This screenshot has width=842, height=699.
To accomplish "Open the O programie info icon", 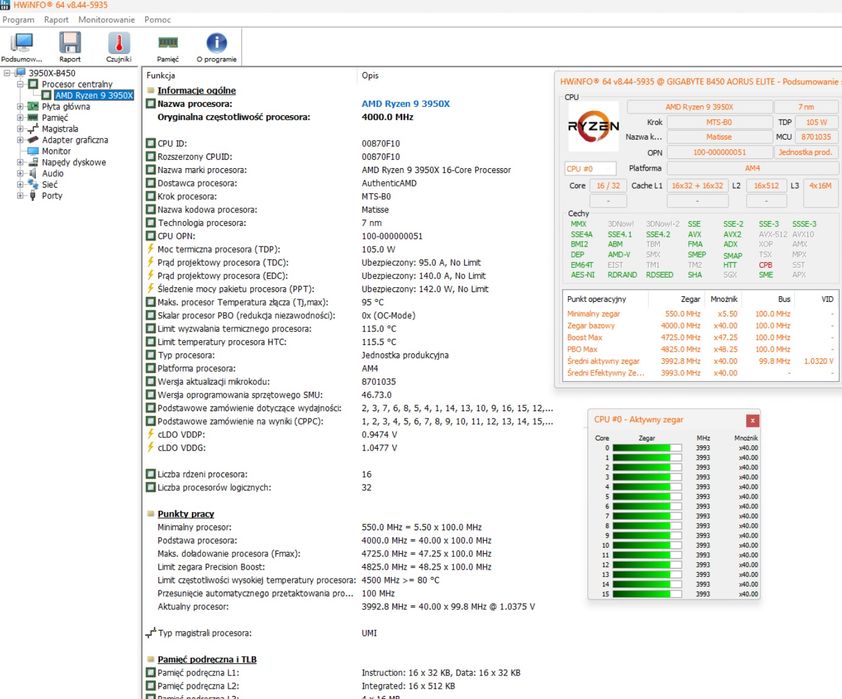I will coord(216,42).
